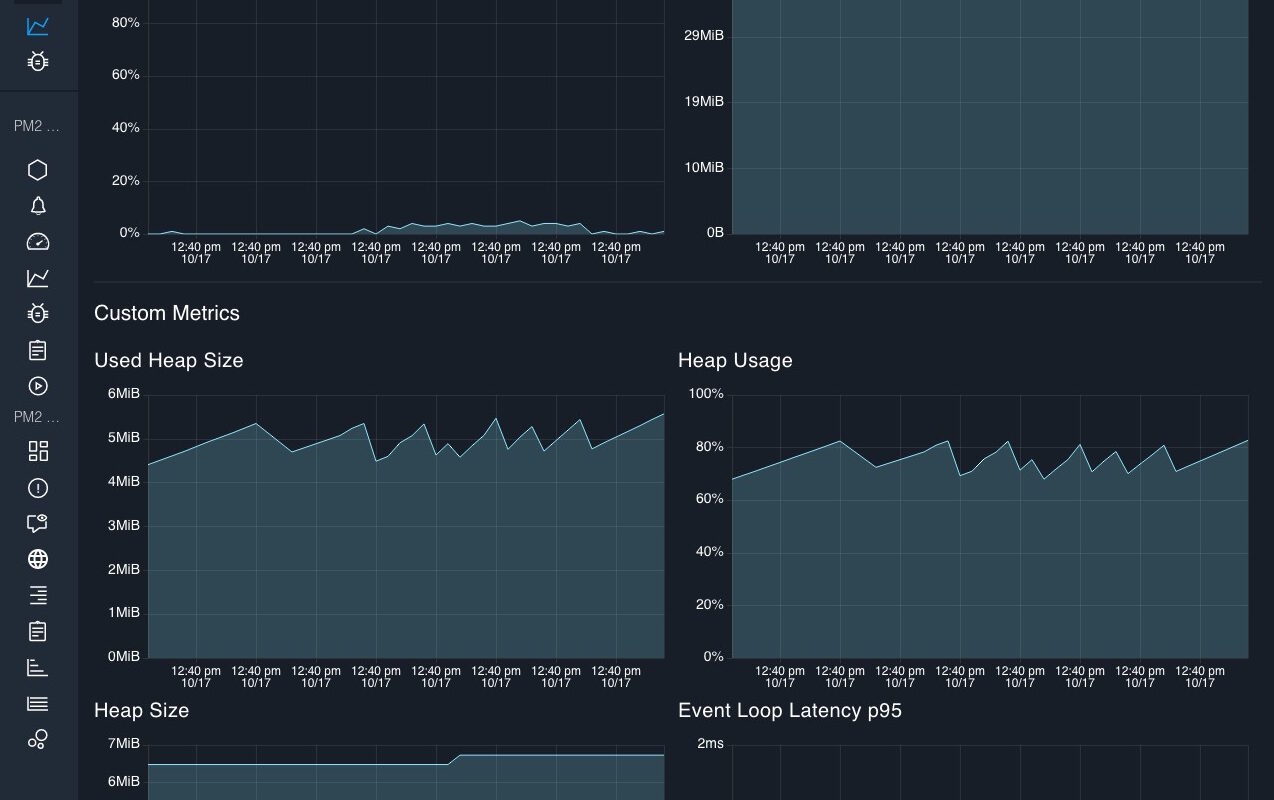Click inside the Used Heap Size chart area

406,526
